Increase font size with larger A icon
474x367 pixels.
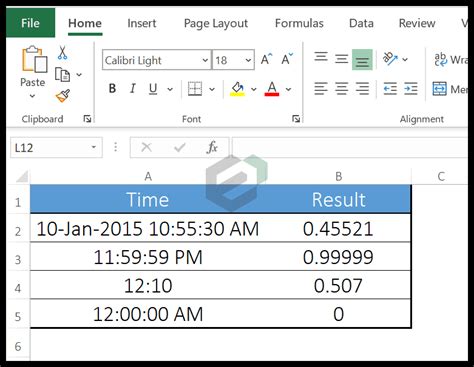[266, 60]
